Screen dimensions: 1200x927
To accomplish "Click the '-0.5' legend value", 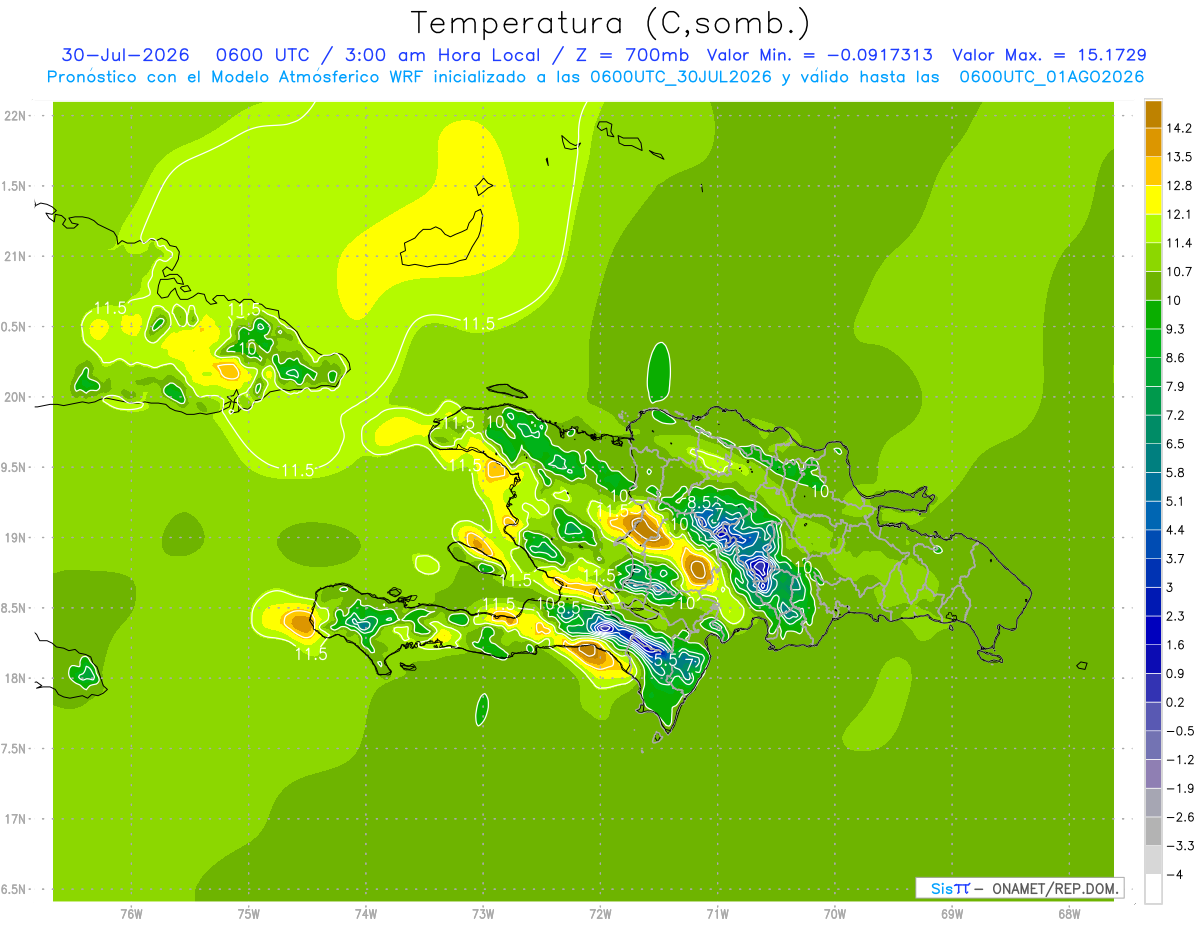I will (1180, 731).
